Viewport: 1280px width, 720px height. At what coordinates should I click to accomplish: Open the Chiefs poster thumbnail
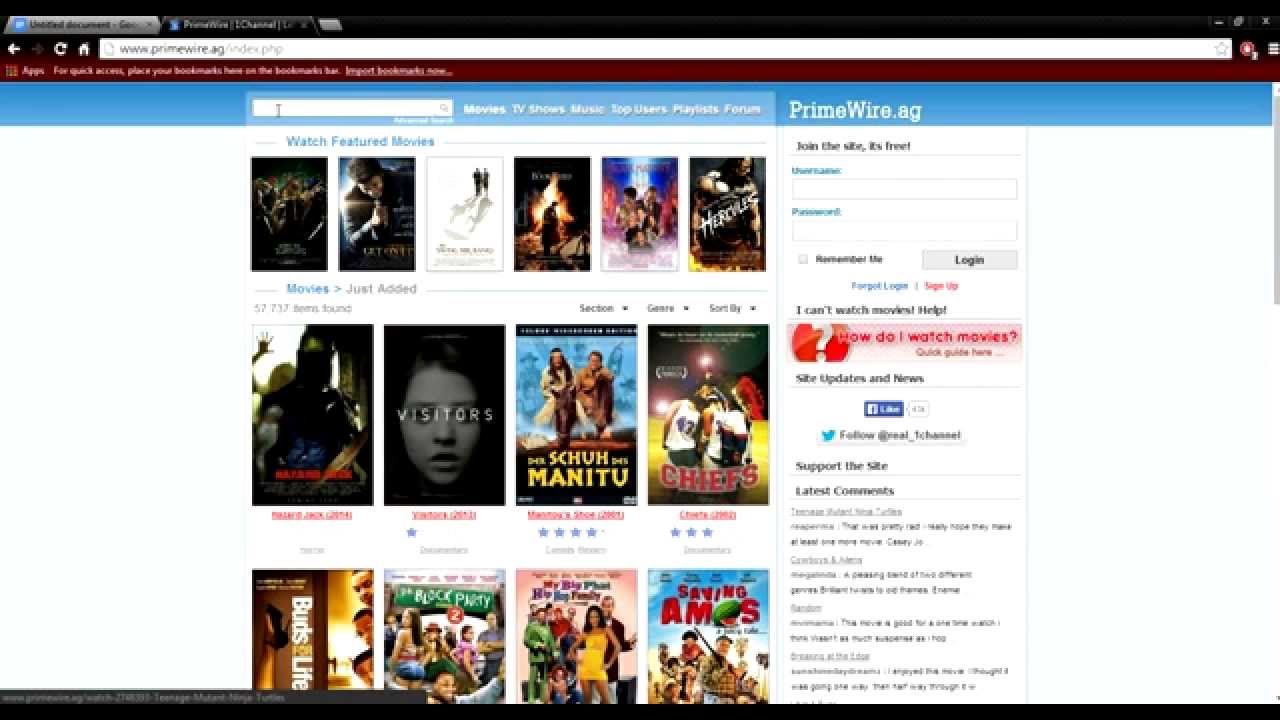pyautogui.click(x=708, y=415)
